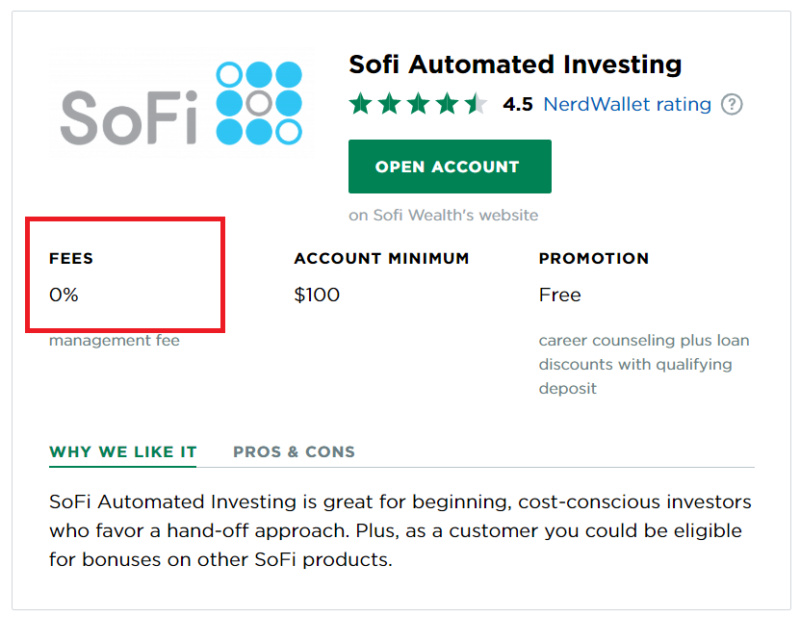Click the blue dot grid icon in logo

point(259,103)
